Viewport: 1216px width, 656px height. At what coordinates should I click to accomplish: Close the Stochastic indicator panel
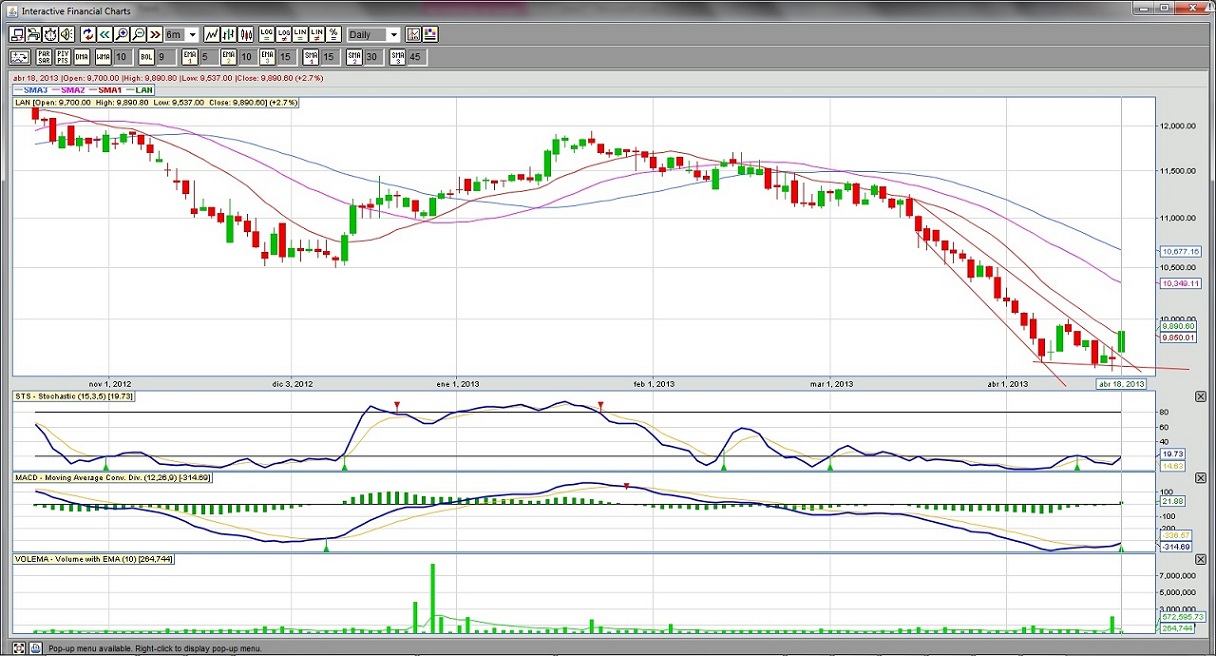pos(1201,397)
